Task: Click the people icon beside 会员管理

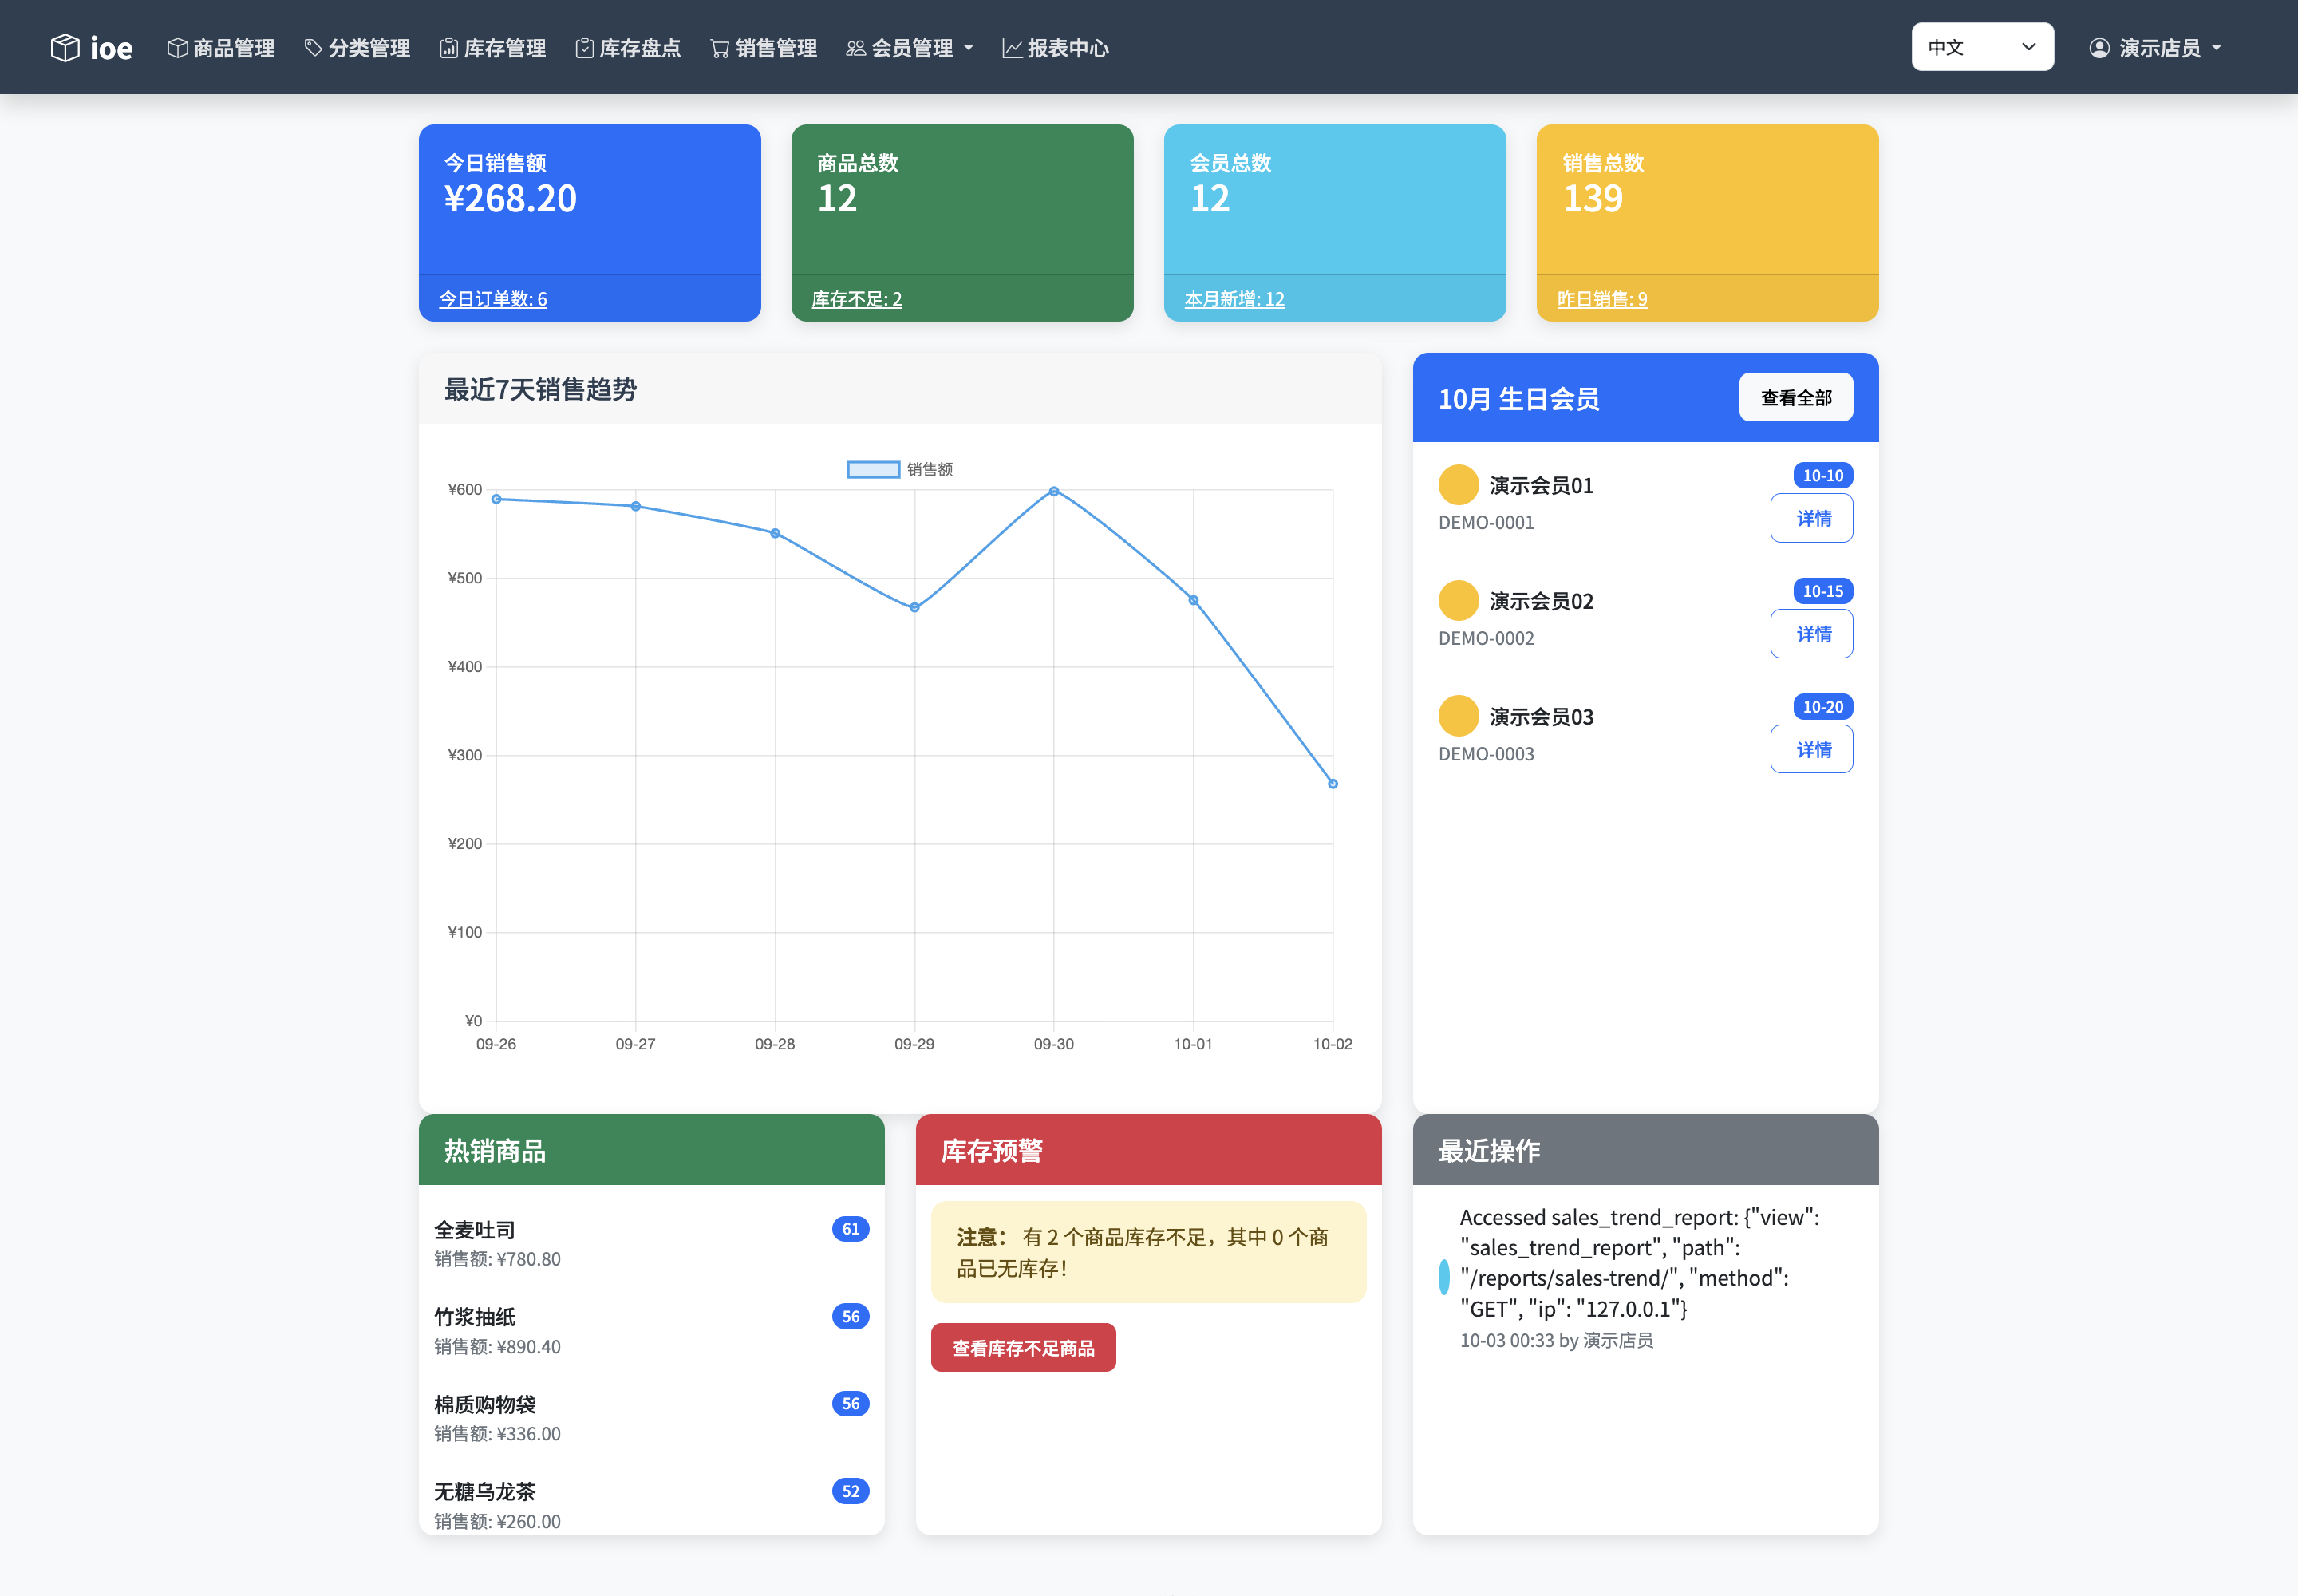Action: (855, 48)
